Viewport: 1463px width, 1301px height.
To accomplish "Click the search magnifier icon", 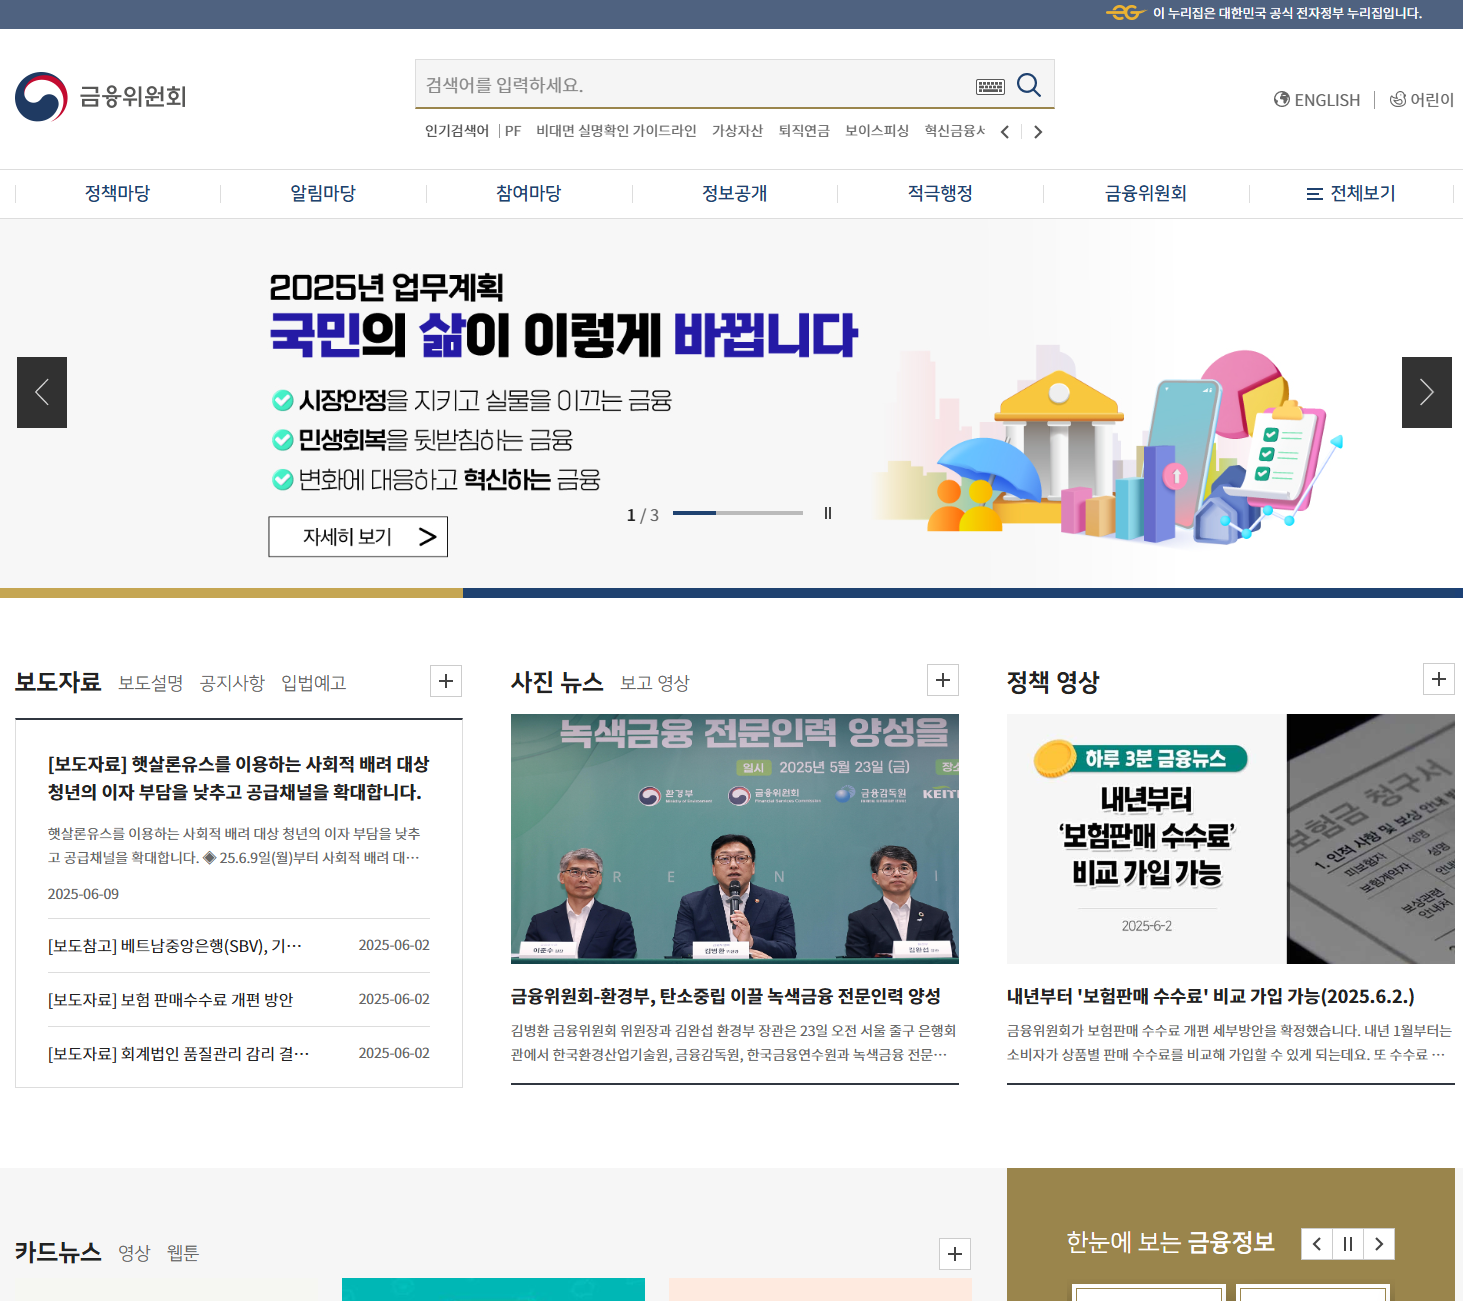I will pyautogui.click(x=1028, y=84).
